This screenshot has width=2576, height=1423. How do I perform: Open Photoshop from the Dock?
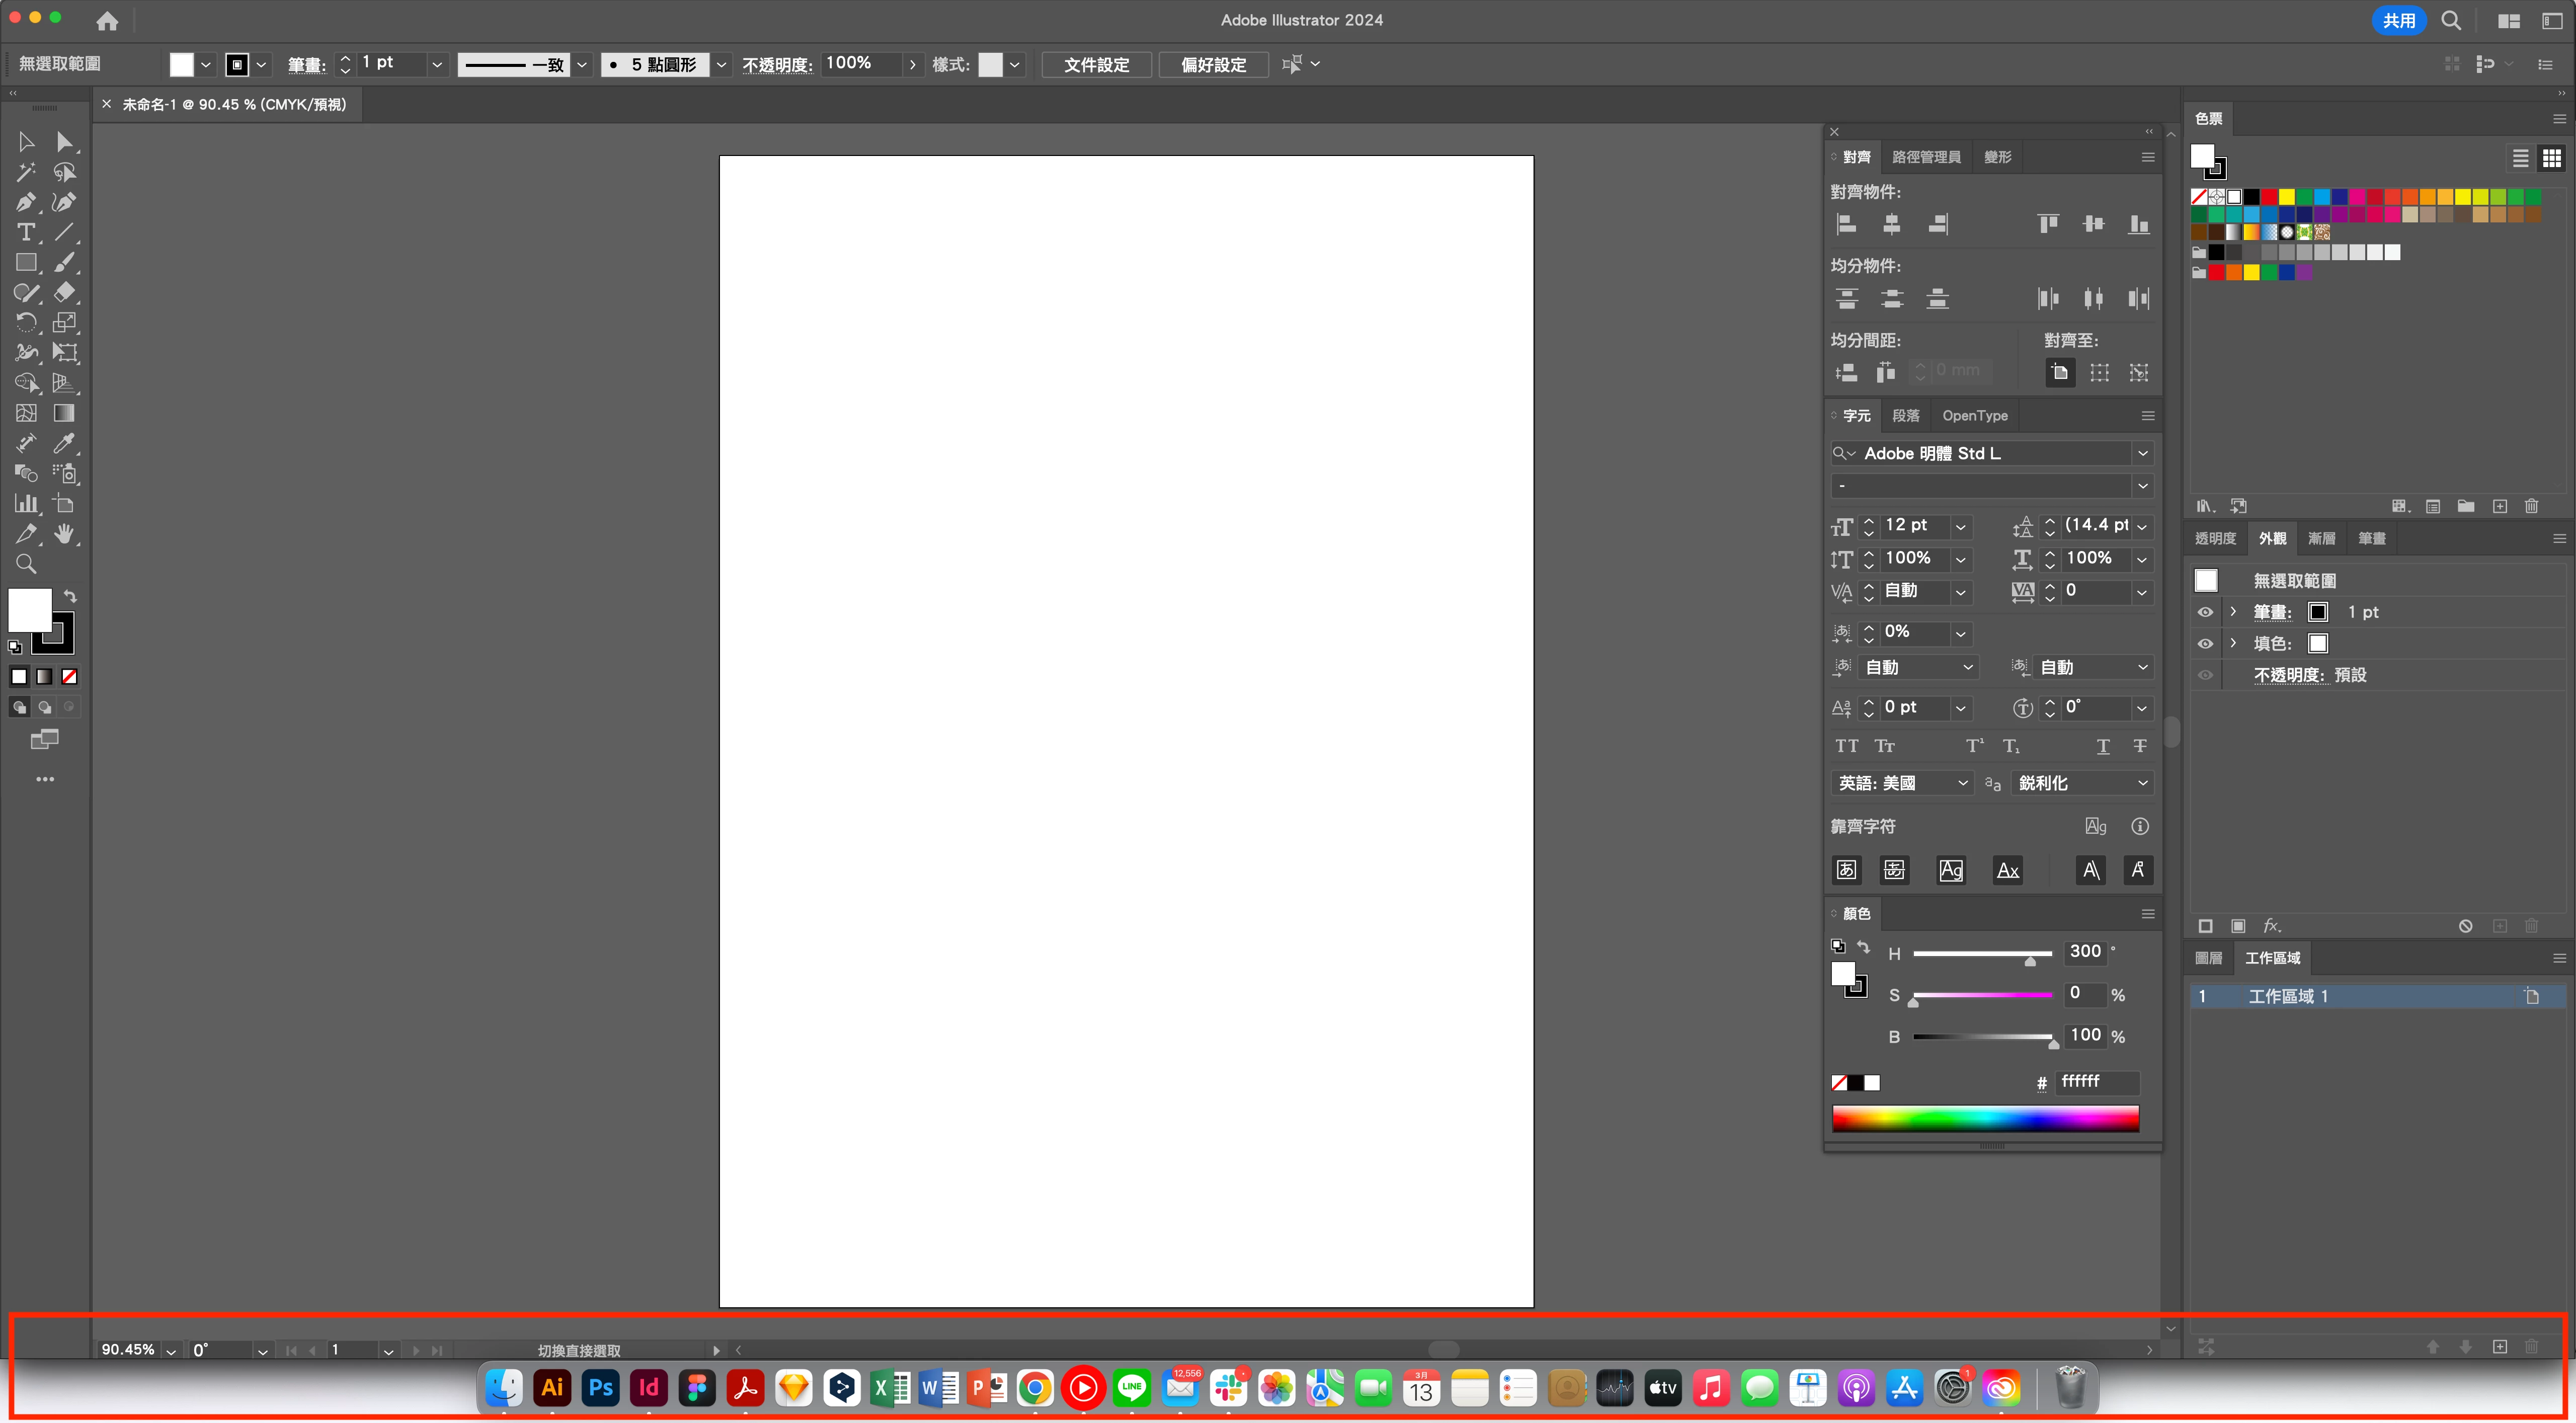tap(601, 1388)
